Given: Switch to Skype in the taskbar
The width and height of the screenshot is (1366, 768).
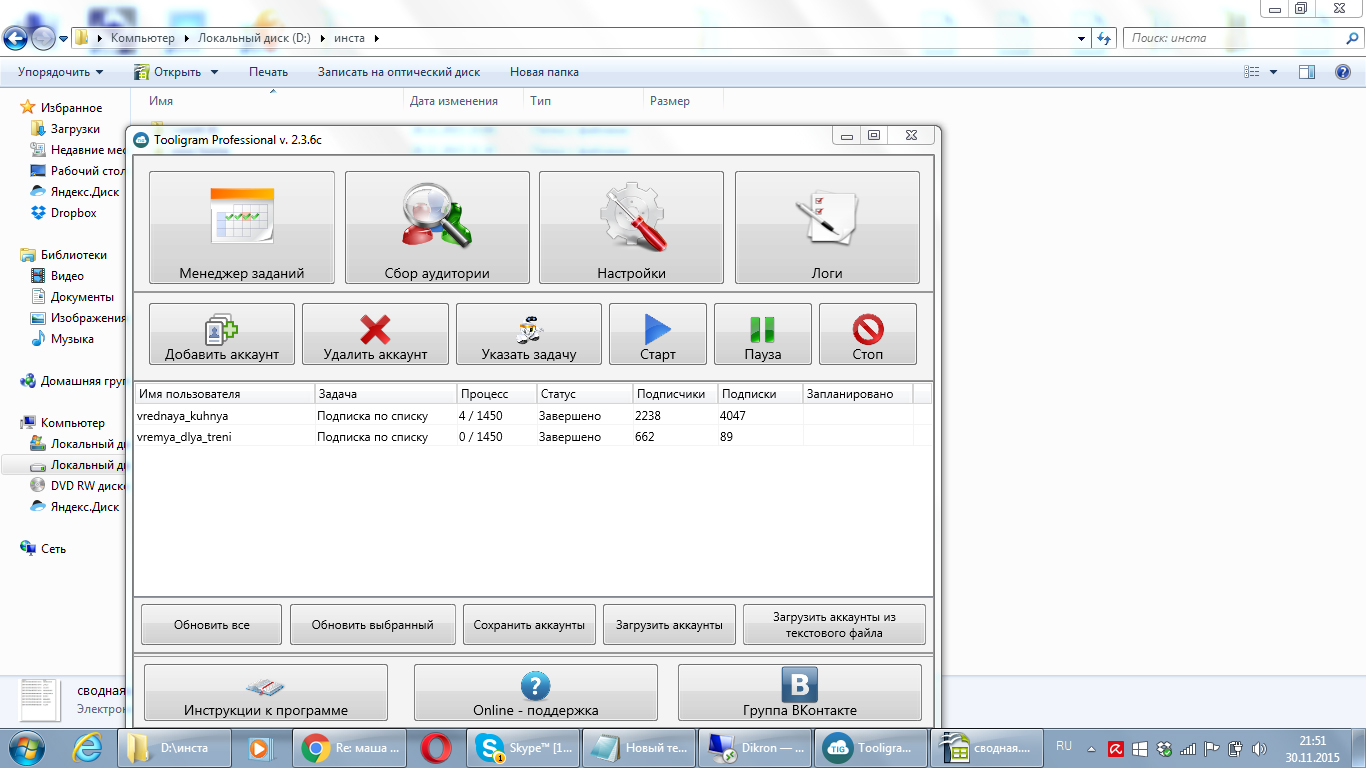Looking at the screenshot, I should (x=523, y=747).
